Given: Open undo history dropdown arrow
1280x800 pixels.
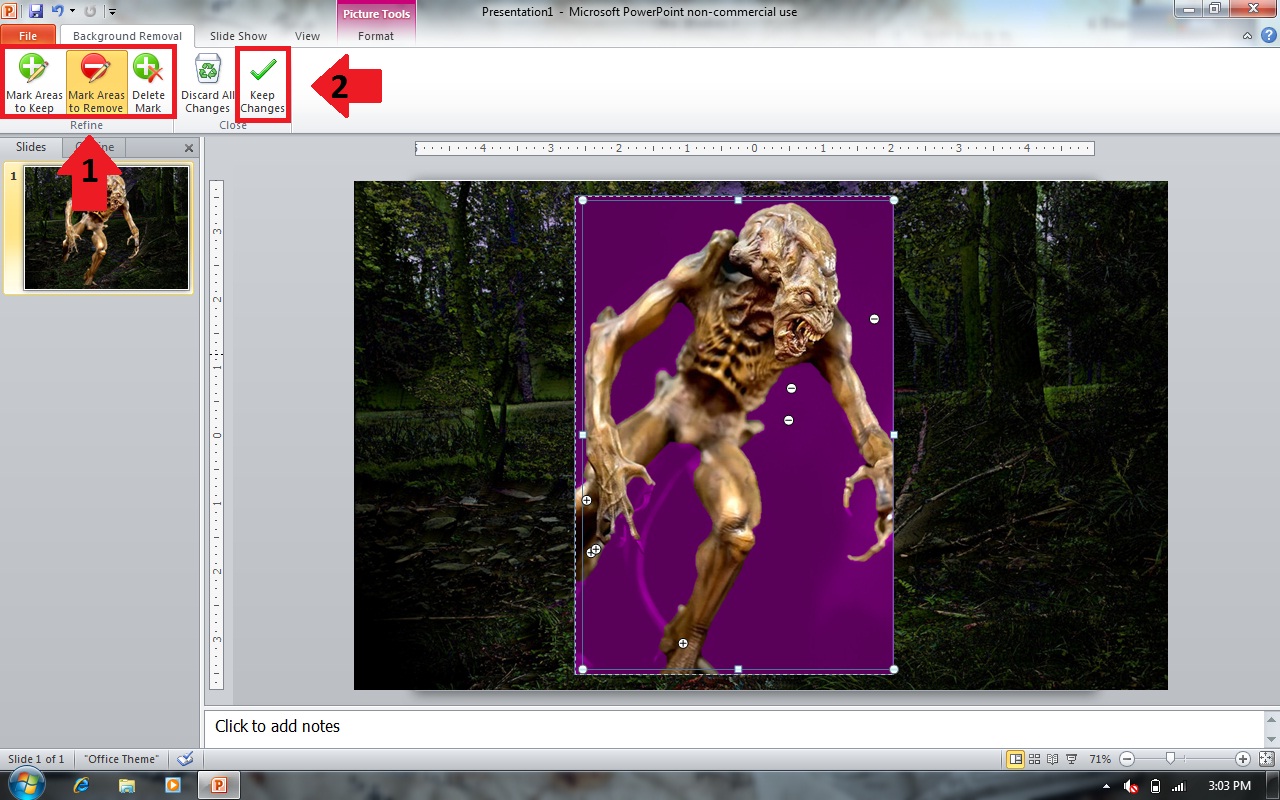Looking at the screenshot, I should click(72, 11).
